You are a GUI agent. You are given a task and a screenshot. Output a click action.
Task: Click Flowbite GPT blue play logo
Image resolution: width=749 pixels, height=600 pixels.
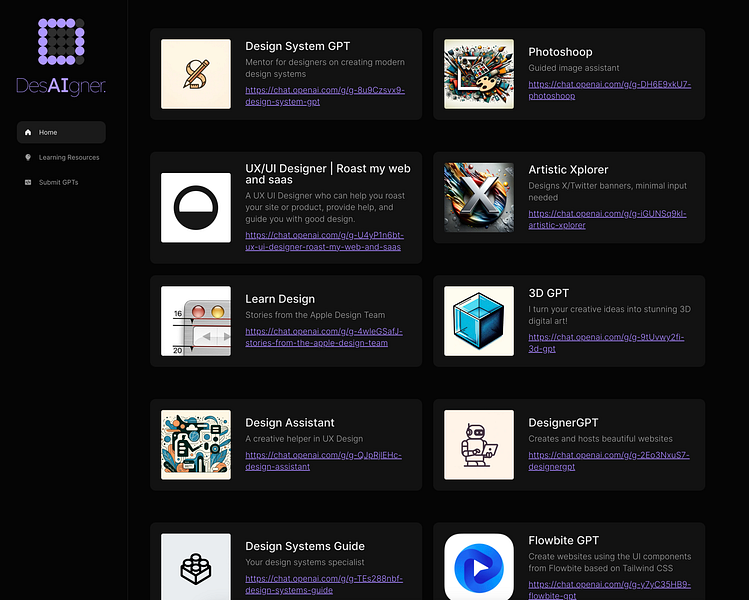pyautogui.click(x=479, y=567)
